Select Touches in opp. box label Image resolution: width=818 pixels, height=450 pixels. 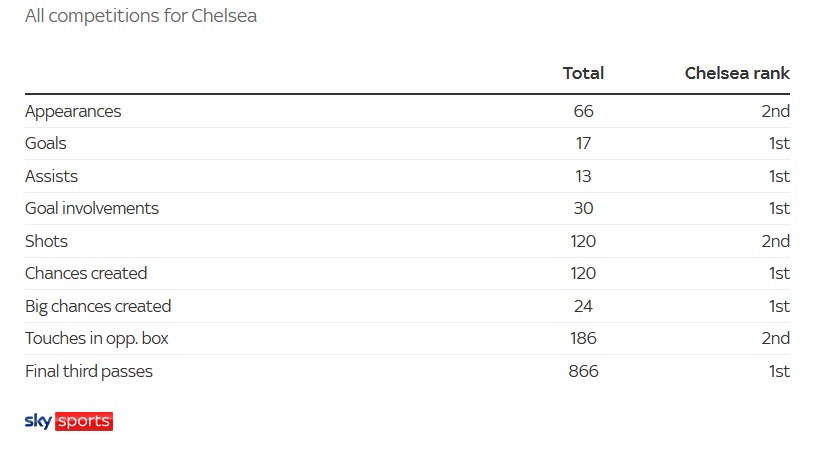click(x=97, y=338)
